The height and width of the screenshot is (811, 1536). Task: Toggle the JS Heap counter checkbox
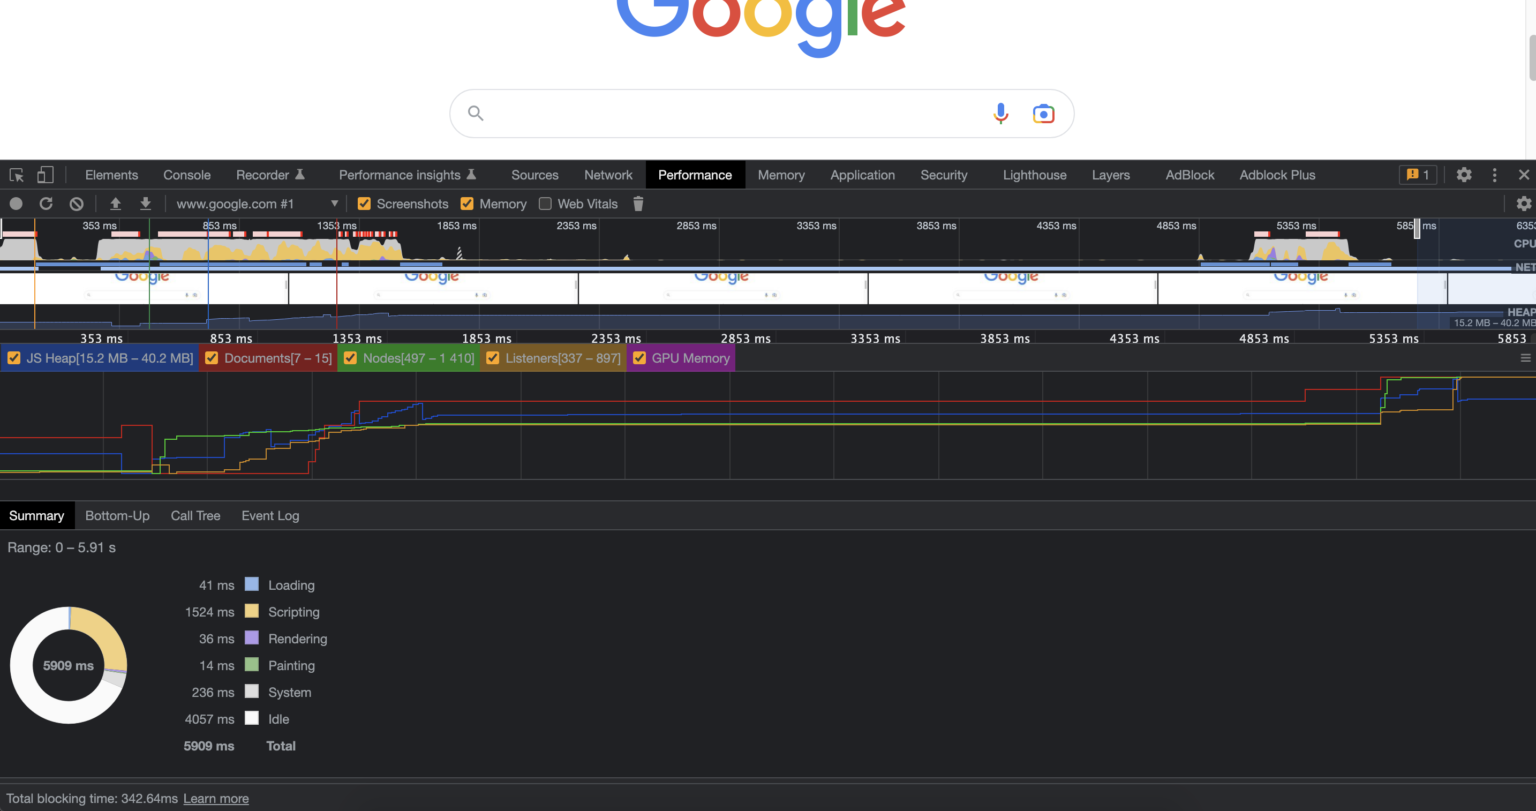[x=14, y=358]
